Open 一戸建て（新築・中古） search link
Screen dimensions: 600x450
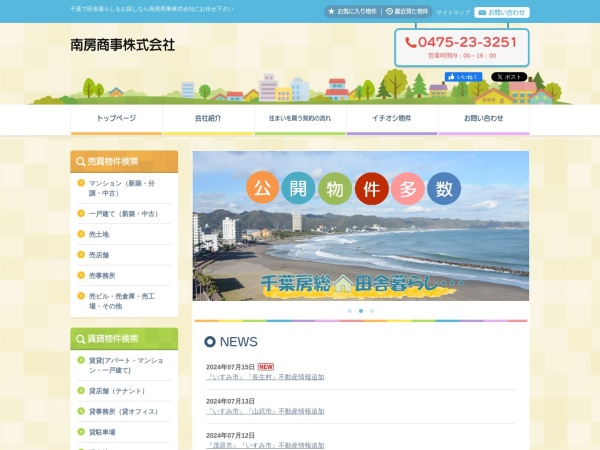tap(123, 214)
